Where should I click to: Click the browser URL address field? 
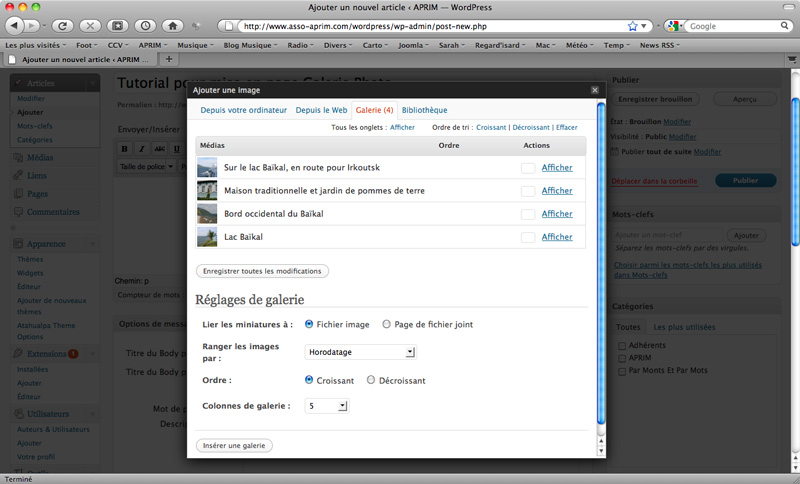pyautogui.click(x=434, y=26)
